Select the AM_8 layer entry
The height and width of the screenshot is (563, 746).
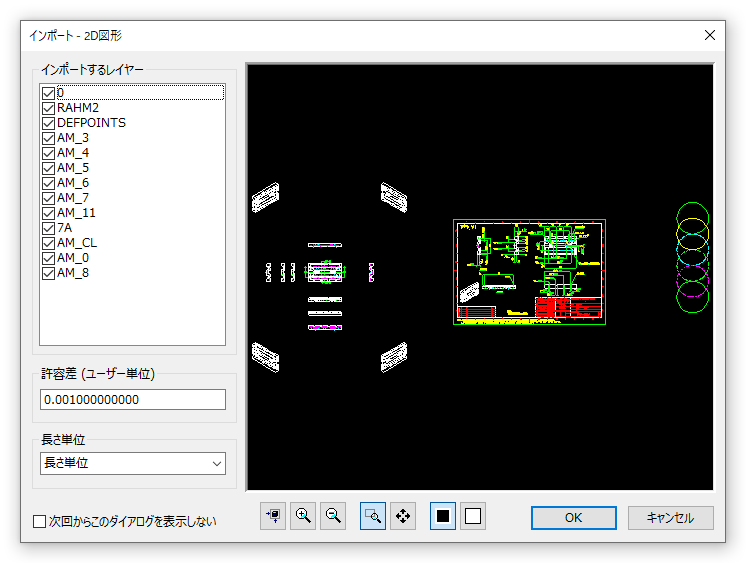[73, 273]
